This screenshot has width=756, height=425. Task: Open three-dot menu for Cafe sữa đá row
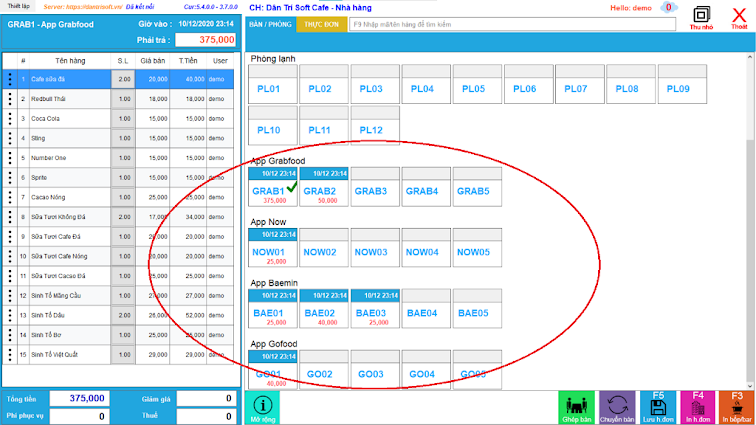10,79
